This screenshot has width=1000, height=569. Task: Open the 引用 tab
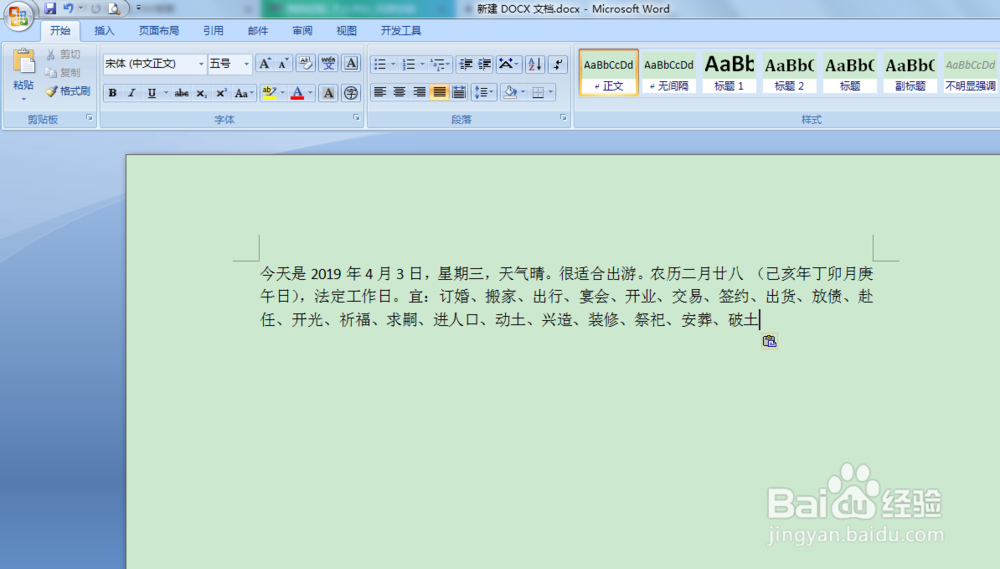coord(213,31)
